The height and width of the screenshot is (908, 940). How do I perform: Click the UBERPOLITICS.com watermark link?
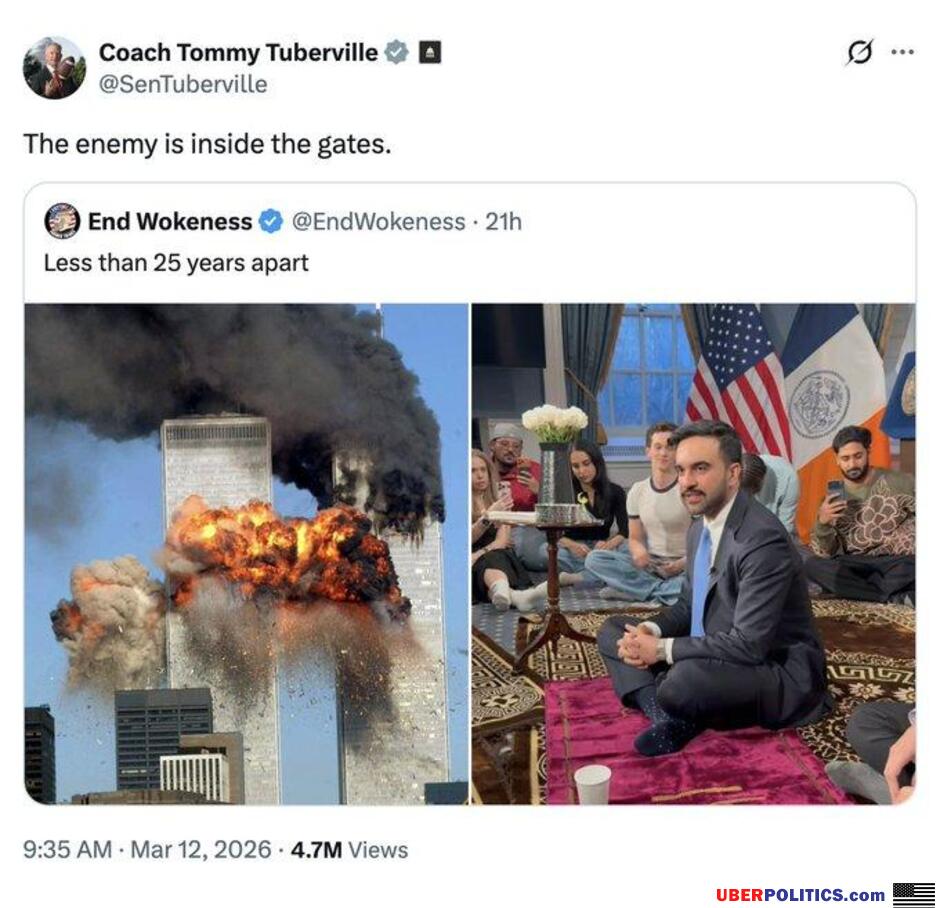800,895
